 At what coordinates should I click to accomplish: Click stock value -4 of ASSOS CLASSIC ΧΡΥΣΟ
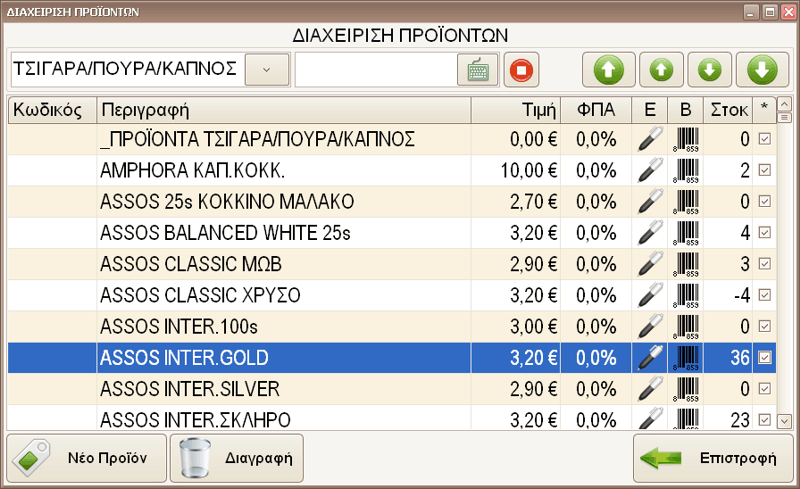coord(741,295)
